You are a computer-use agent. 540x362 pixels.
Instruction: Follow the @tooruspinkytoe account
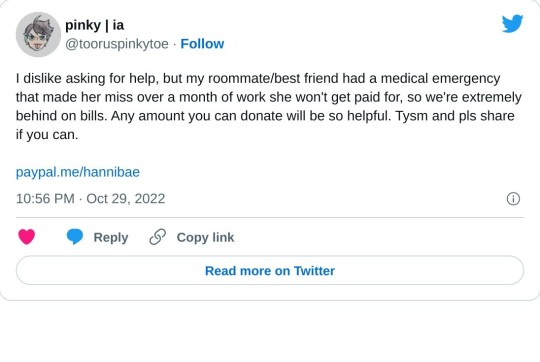click(x=202, y=44)
